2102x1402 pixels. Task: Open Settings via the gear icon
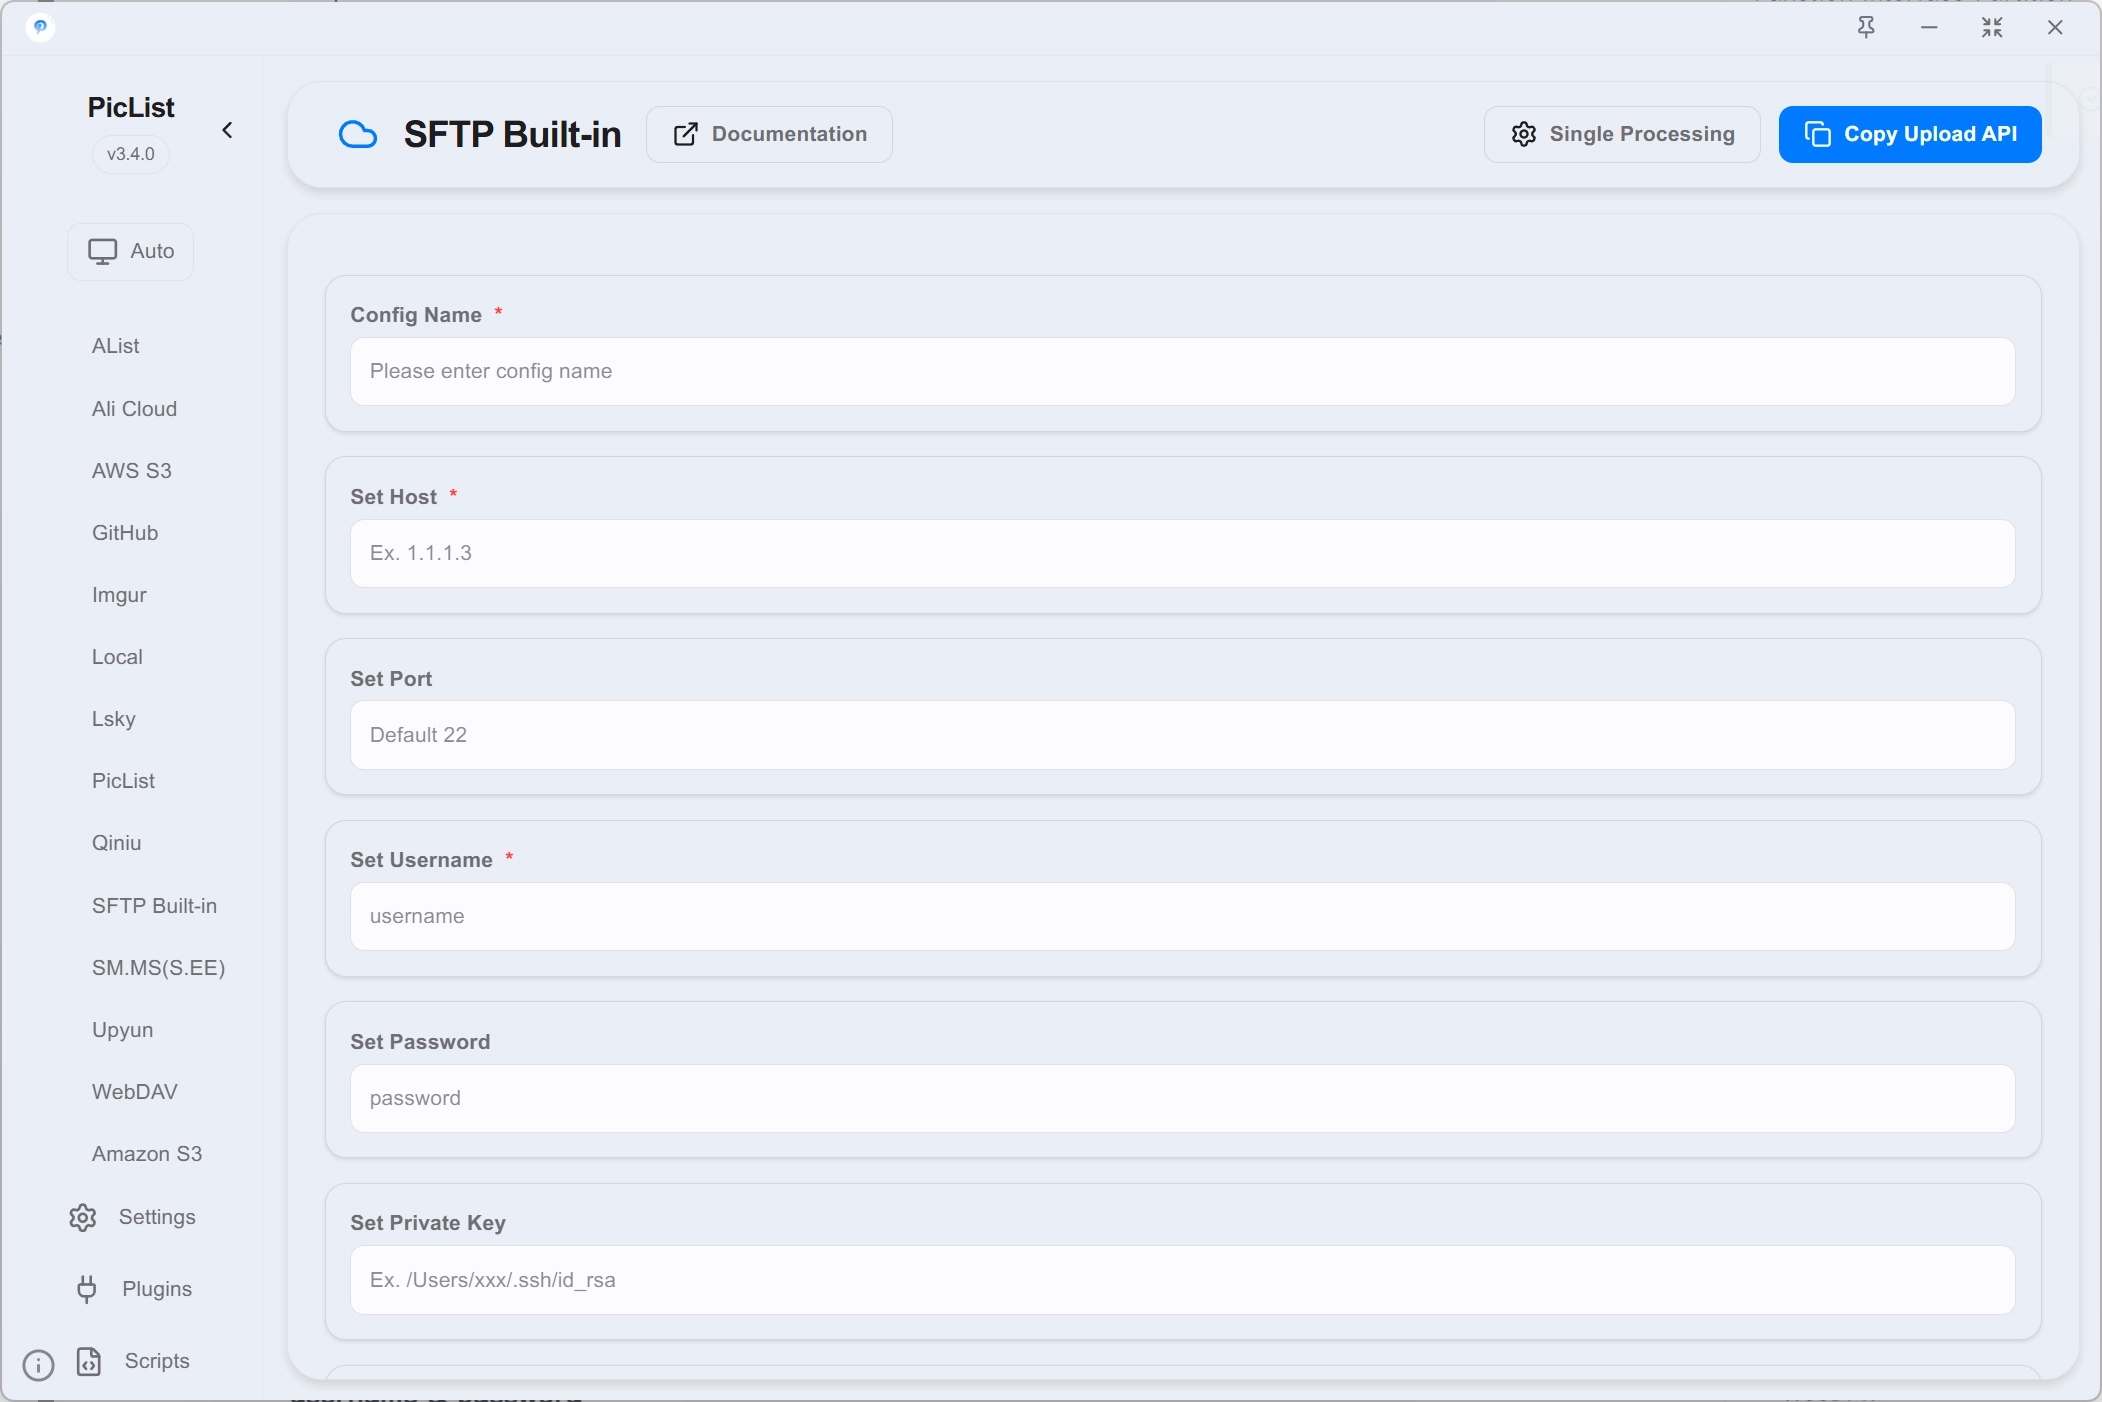pyautogui.click(x=83, y=1217)
